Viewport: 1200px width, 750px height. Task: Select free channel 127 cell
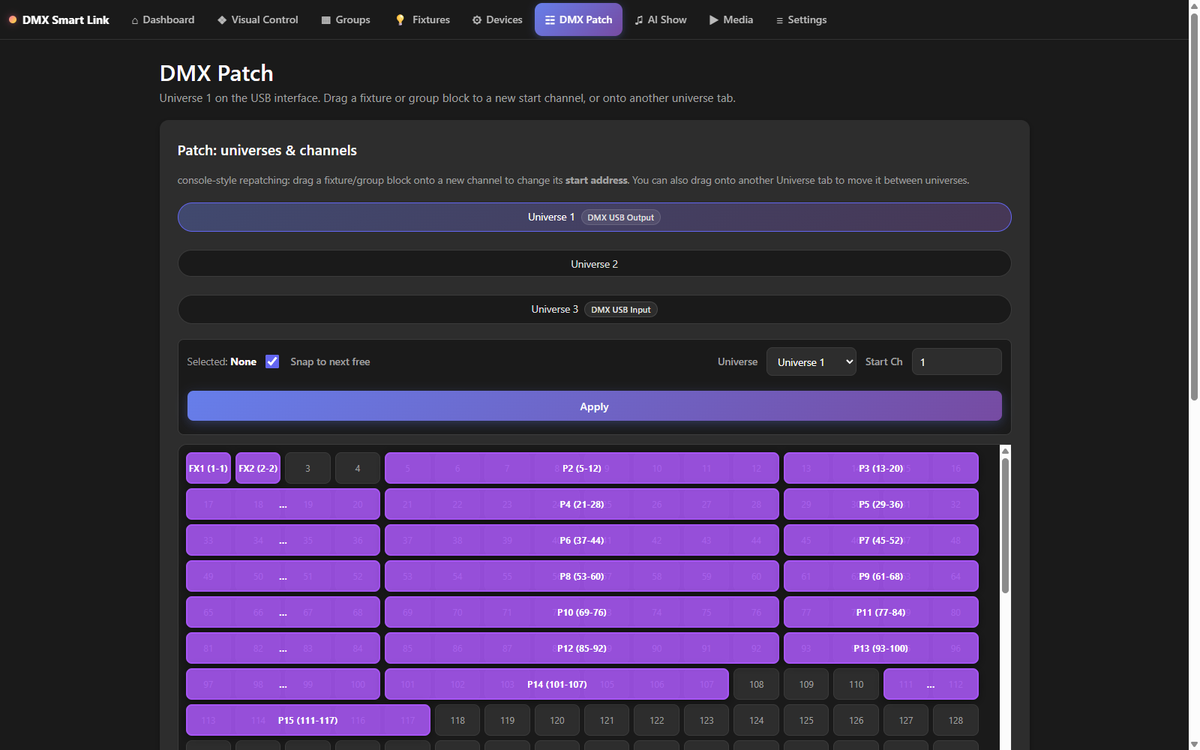click(x=906, y=720)
